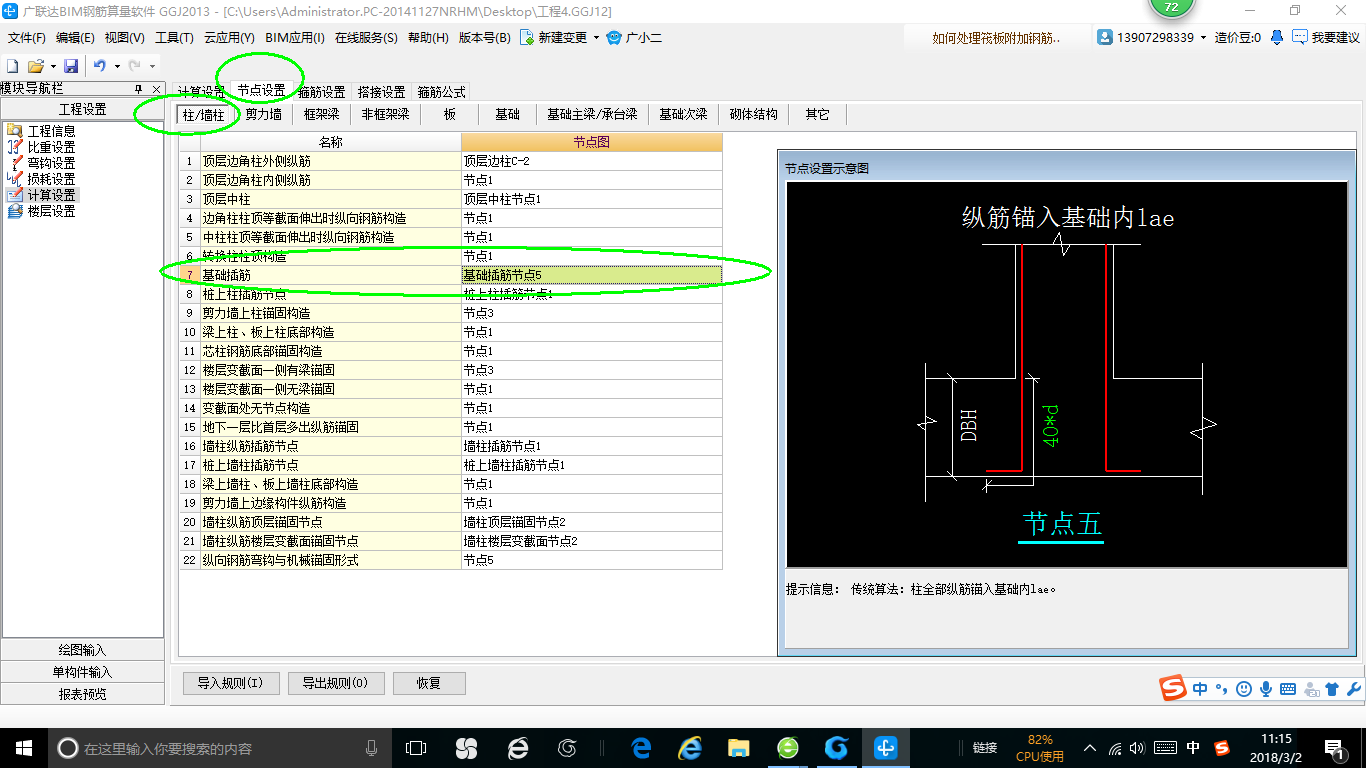Open Internet Explorer on the taskbar

690,748
